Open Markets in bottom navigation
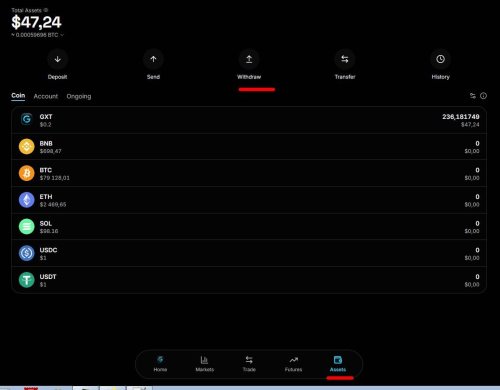This screenshot has height=390, width=500. [x=205, y=364]
